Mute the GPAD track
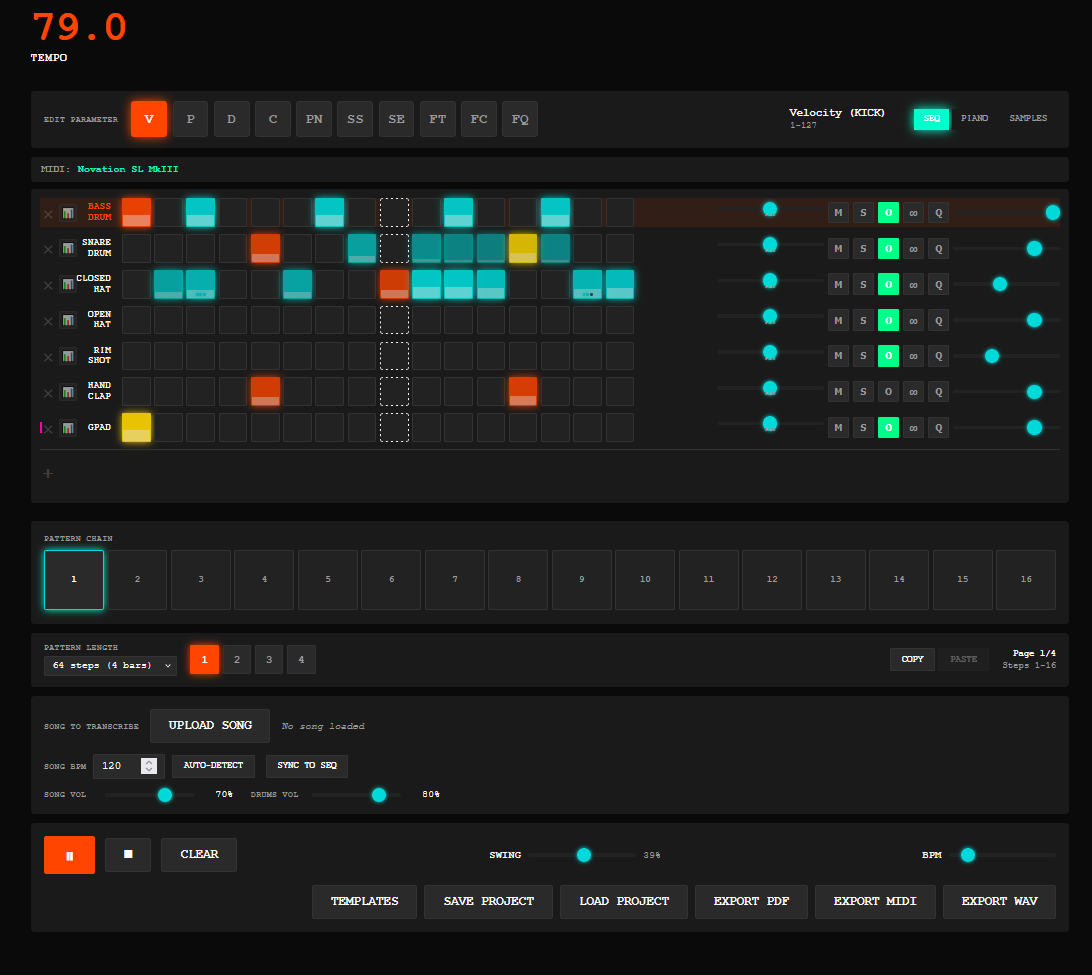Viewport: 1092px width, 975px height. click(x=838, y=428)
